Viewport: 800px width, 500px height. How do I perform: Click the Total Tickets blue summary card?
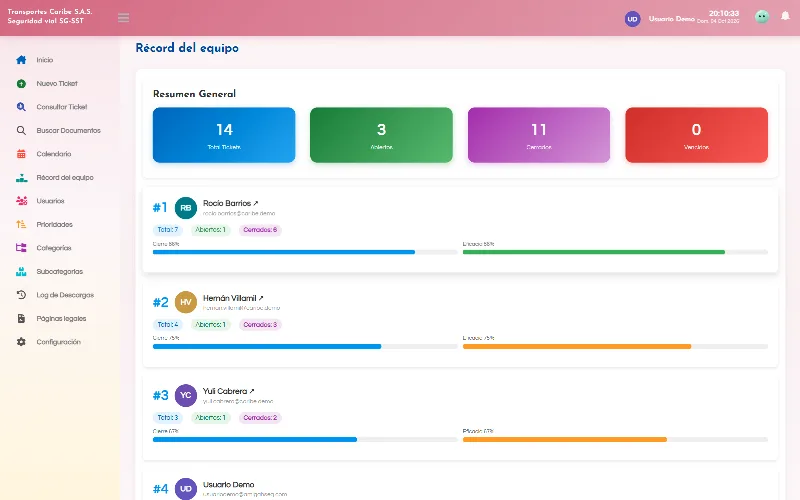(x=224, y=135)
